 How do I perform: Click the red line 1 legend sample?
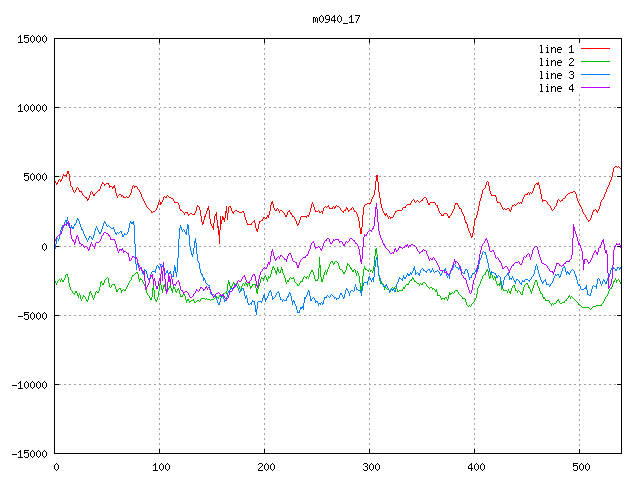(595, 49)
